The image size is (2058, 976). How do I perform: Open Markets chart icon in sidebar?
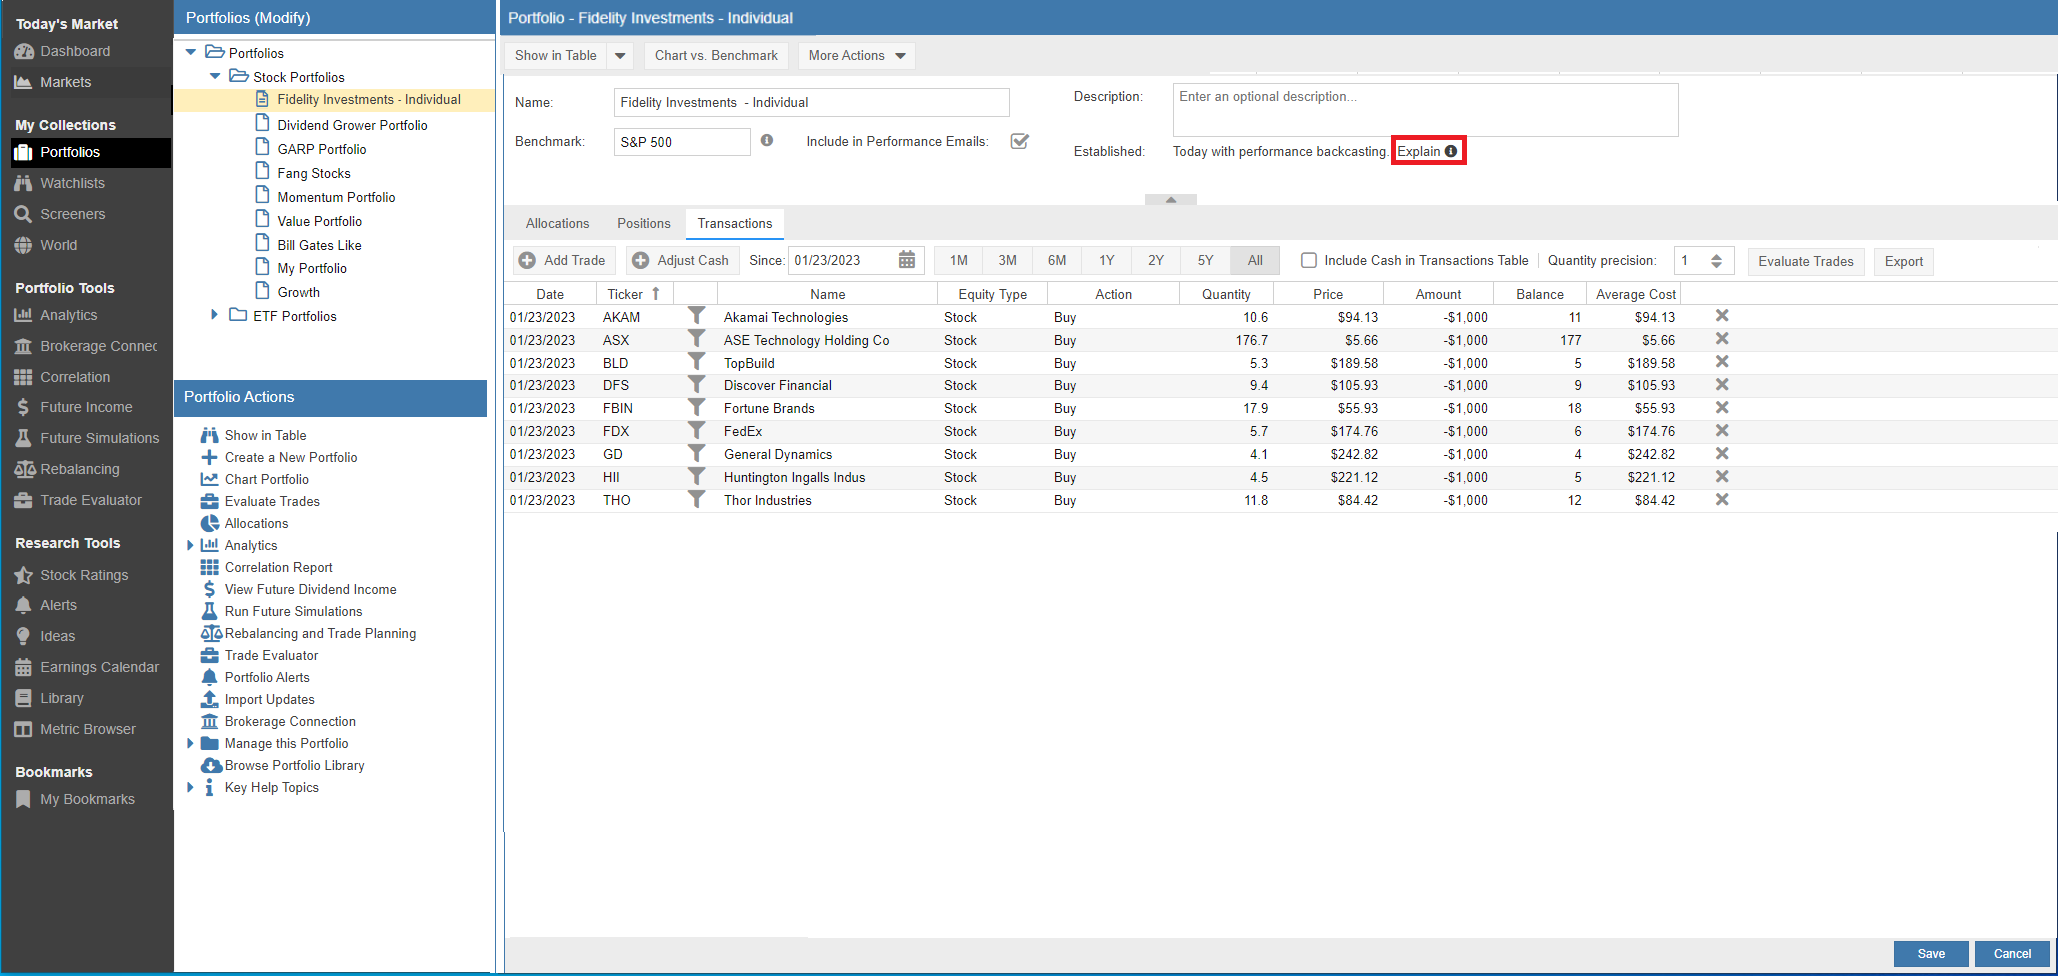tap(23, 82)
